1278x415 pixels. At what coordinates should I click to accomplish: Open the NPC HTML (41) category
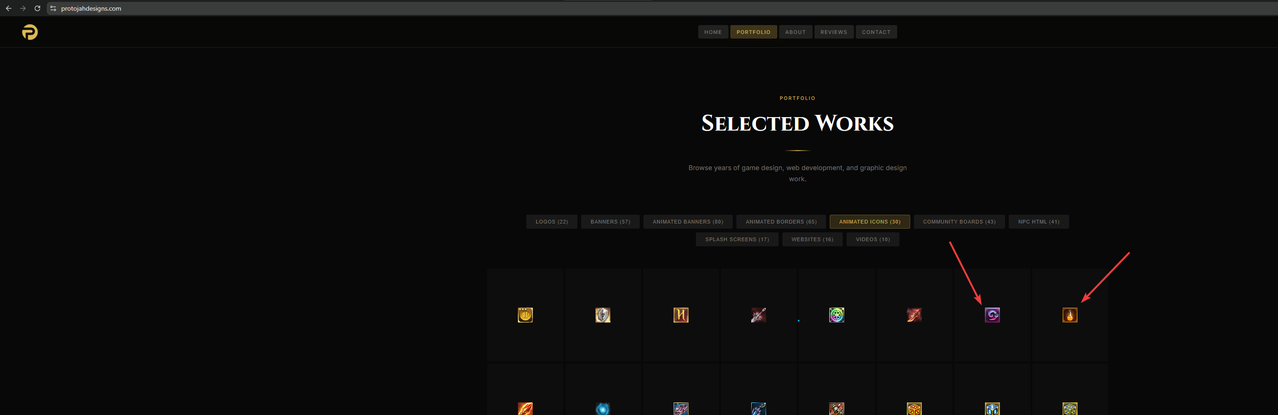pos(1039,222)
